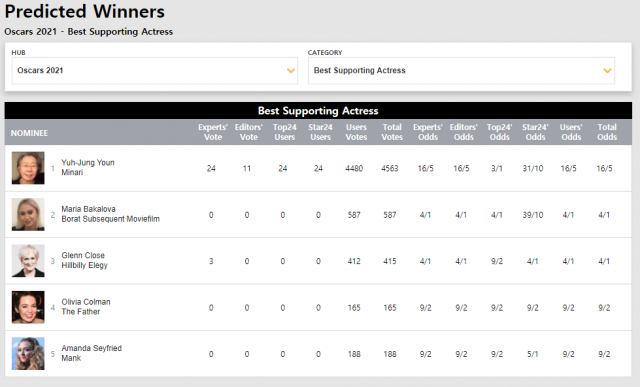Click the film title Borat Subsequent Moviefilm
Image resolution: width=640 pixels, height=387 pixels.
[x=110, y=219]
